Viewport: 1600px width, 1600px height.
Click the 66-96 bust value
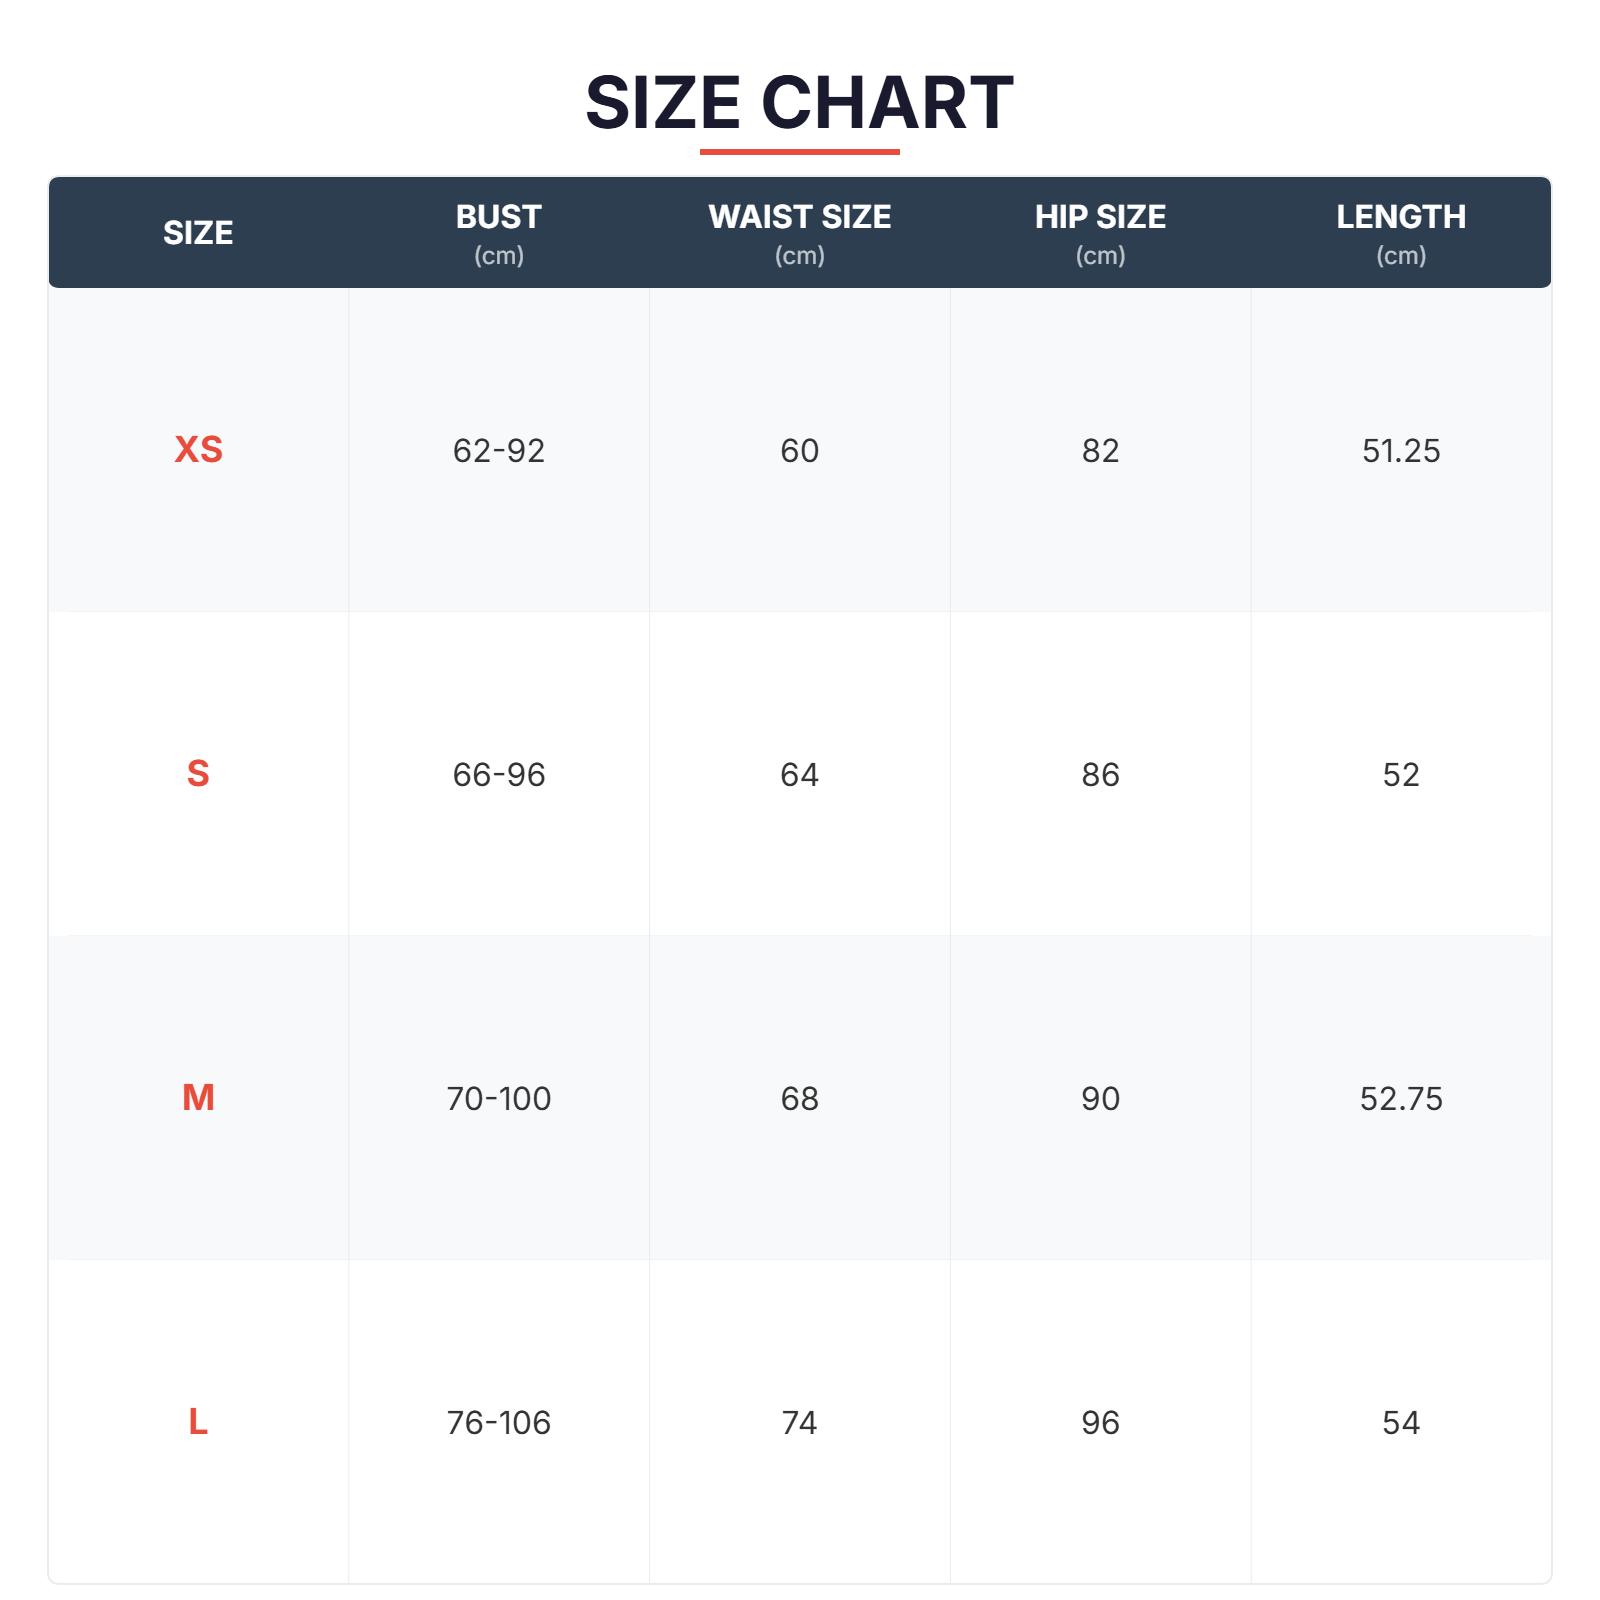498,775
